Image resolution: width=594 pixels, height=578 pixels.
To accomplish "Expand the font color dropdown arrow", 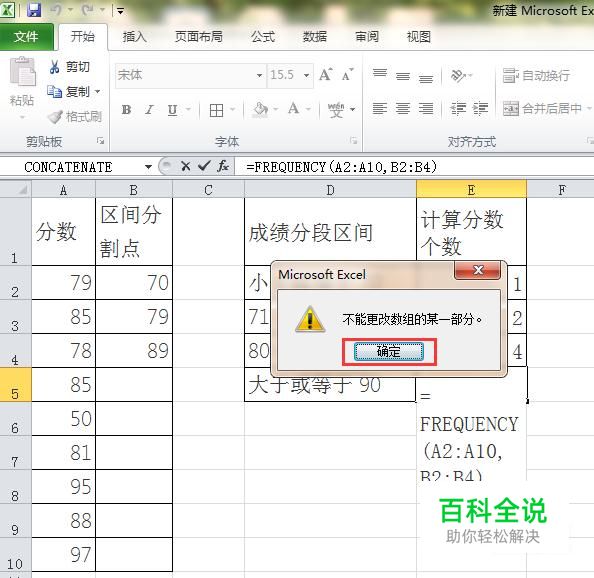I will pos(308,109).
